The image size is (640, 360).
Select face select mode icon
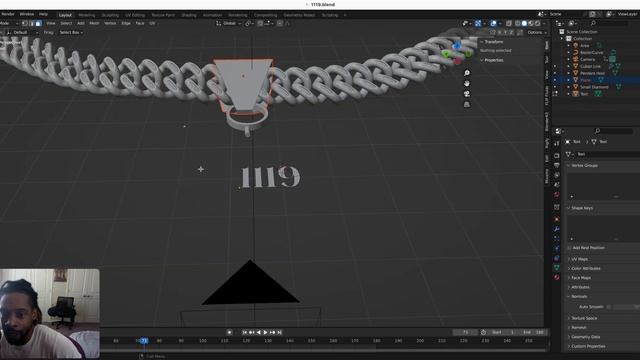pos(38,23)
